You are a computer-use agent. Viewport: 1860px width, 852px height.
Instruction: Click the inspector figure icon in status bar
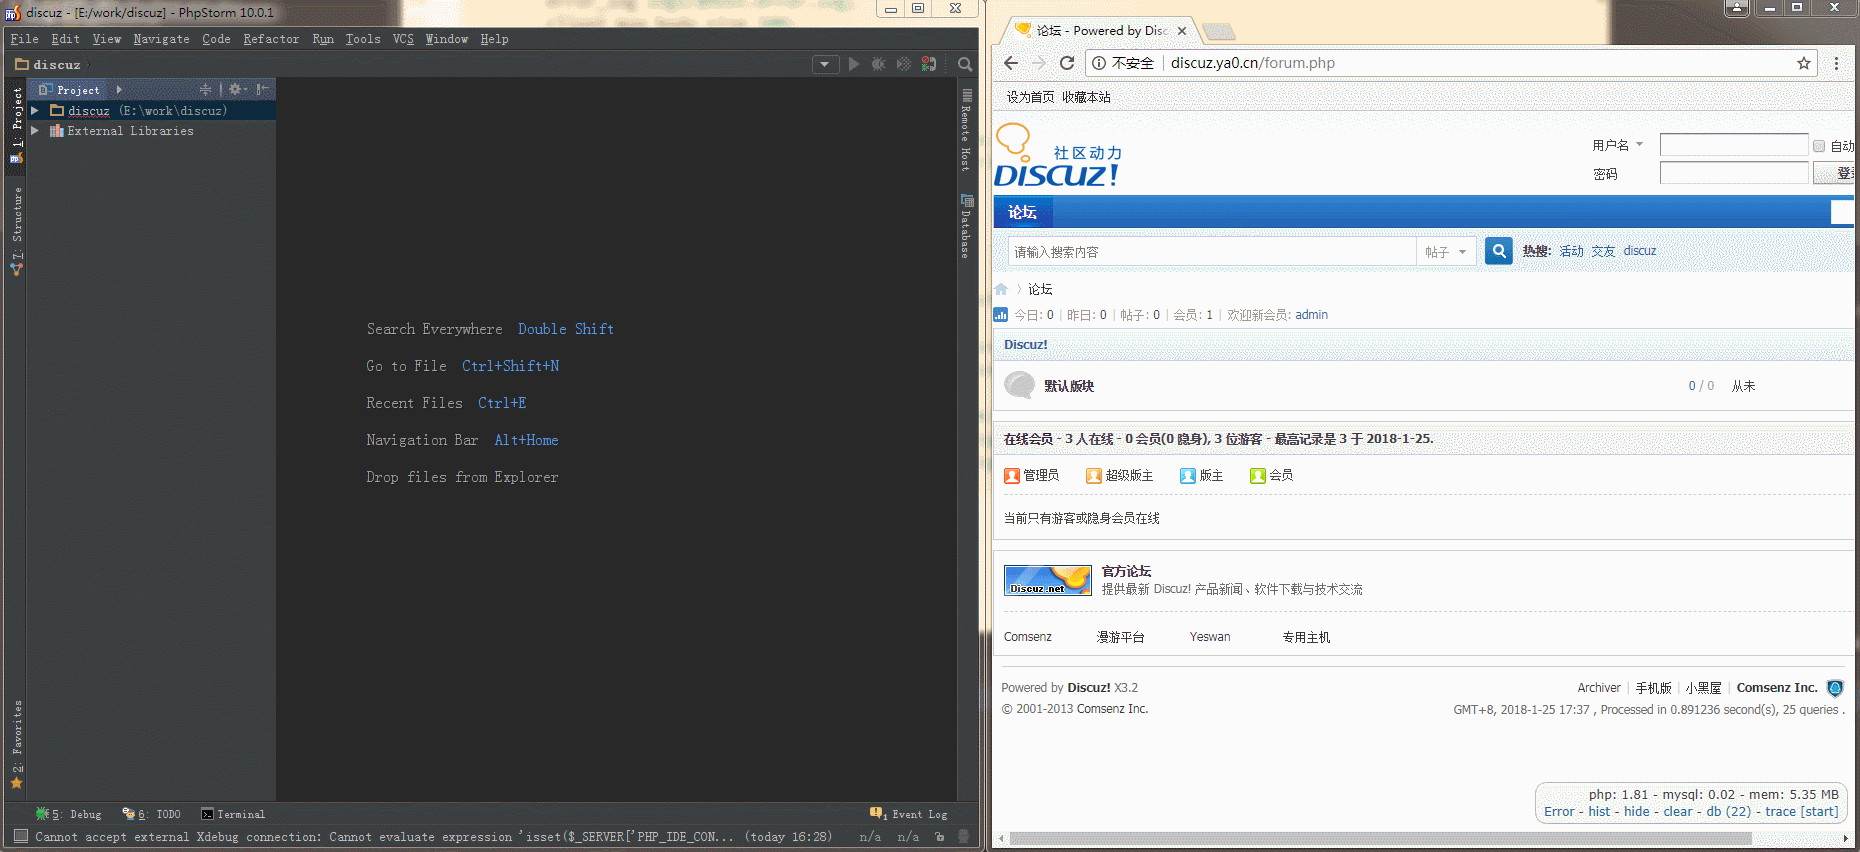coord(964,837)
